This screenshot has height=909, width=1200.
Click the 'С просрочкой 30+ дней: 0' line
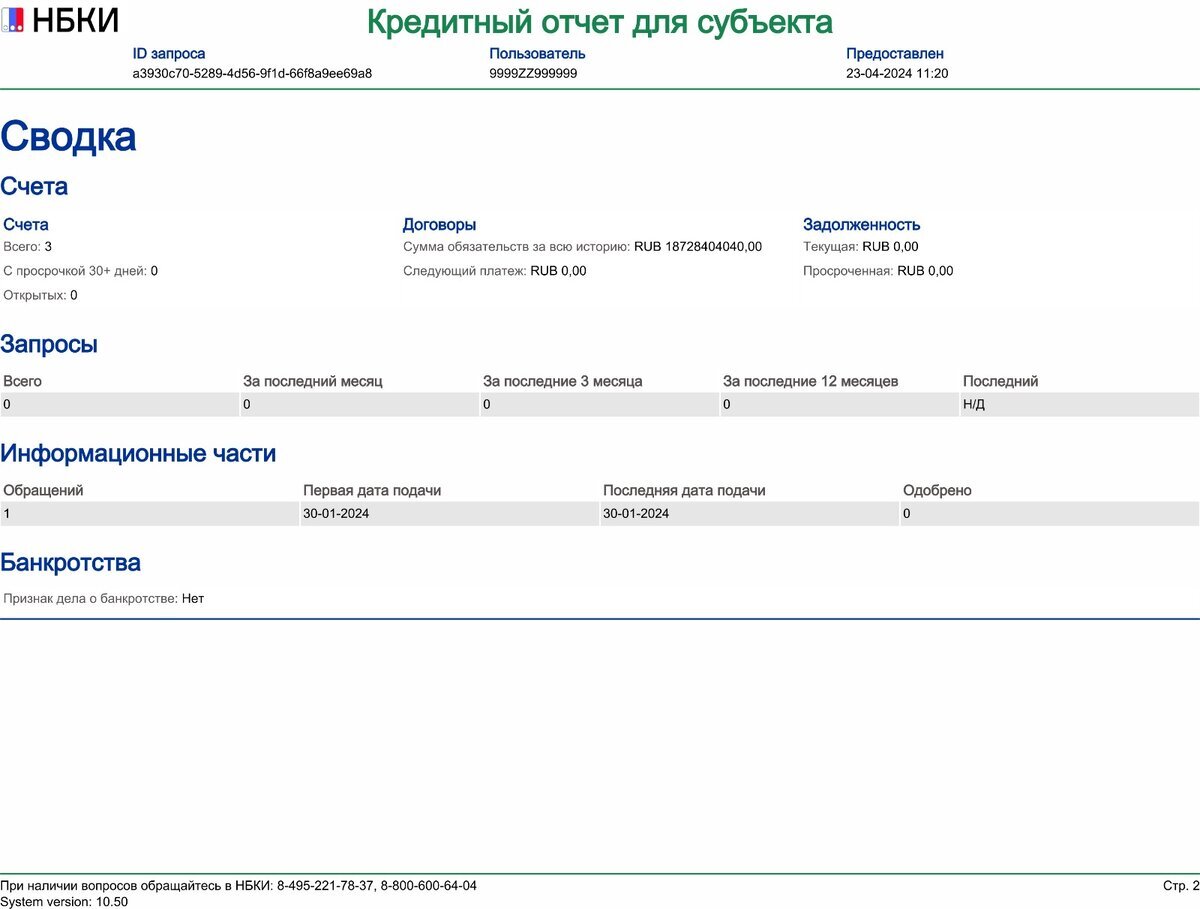point(80,270)
